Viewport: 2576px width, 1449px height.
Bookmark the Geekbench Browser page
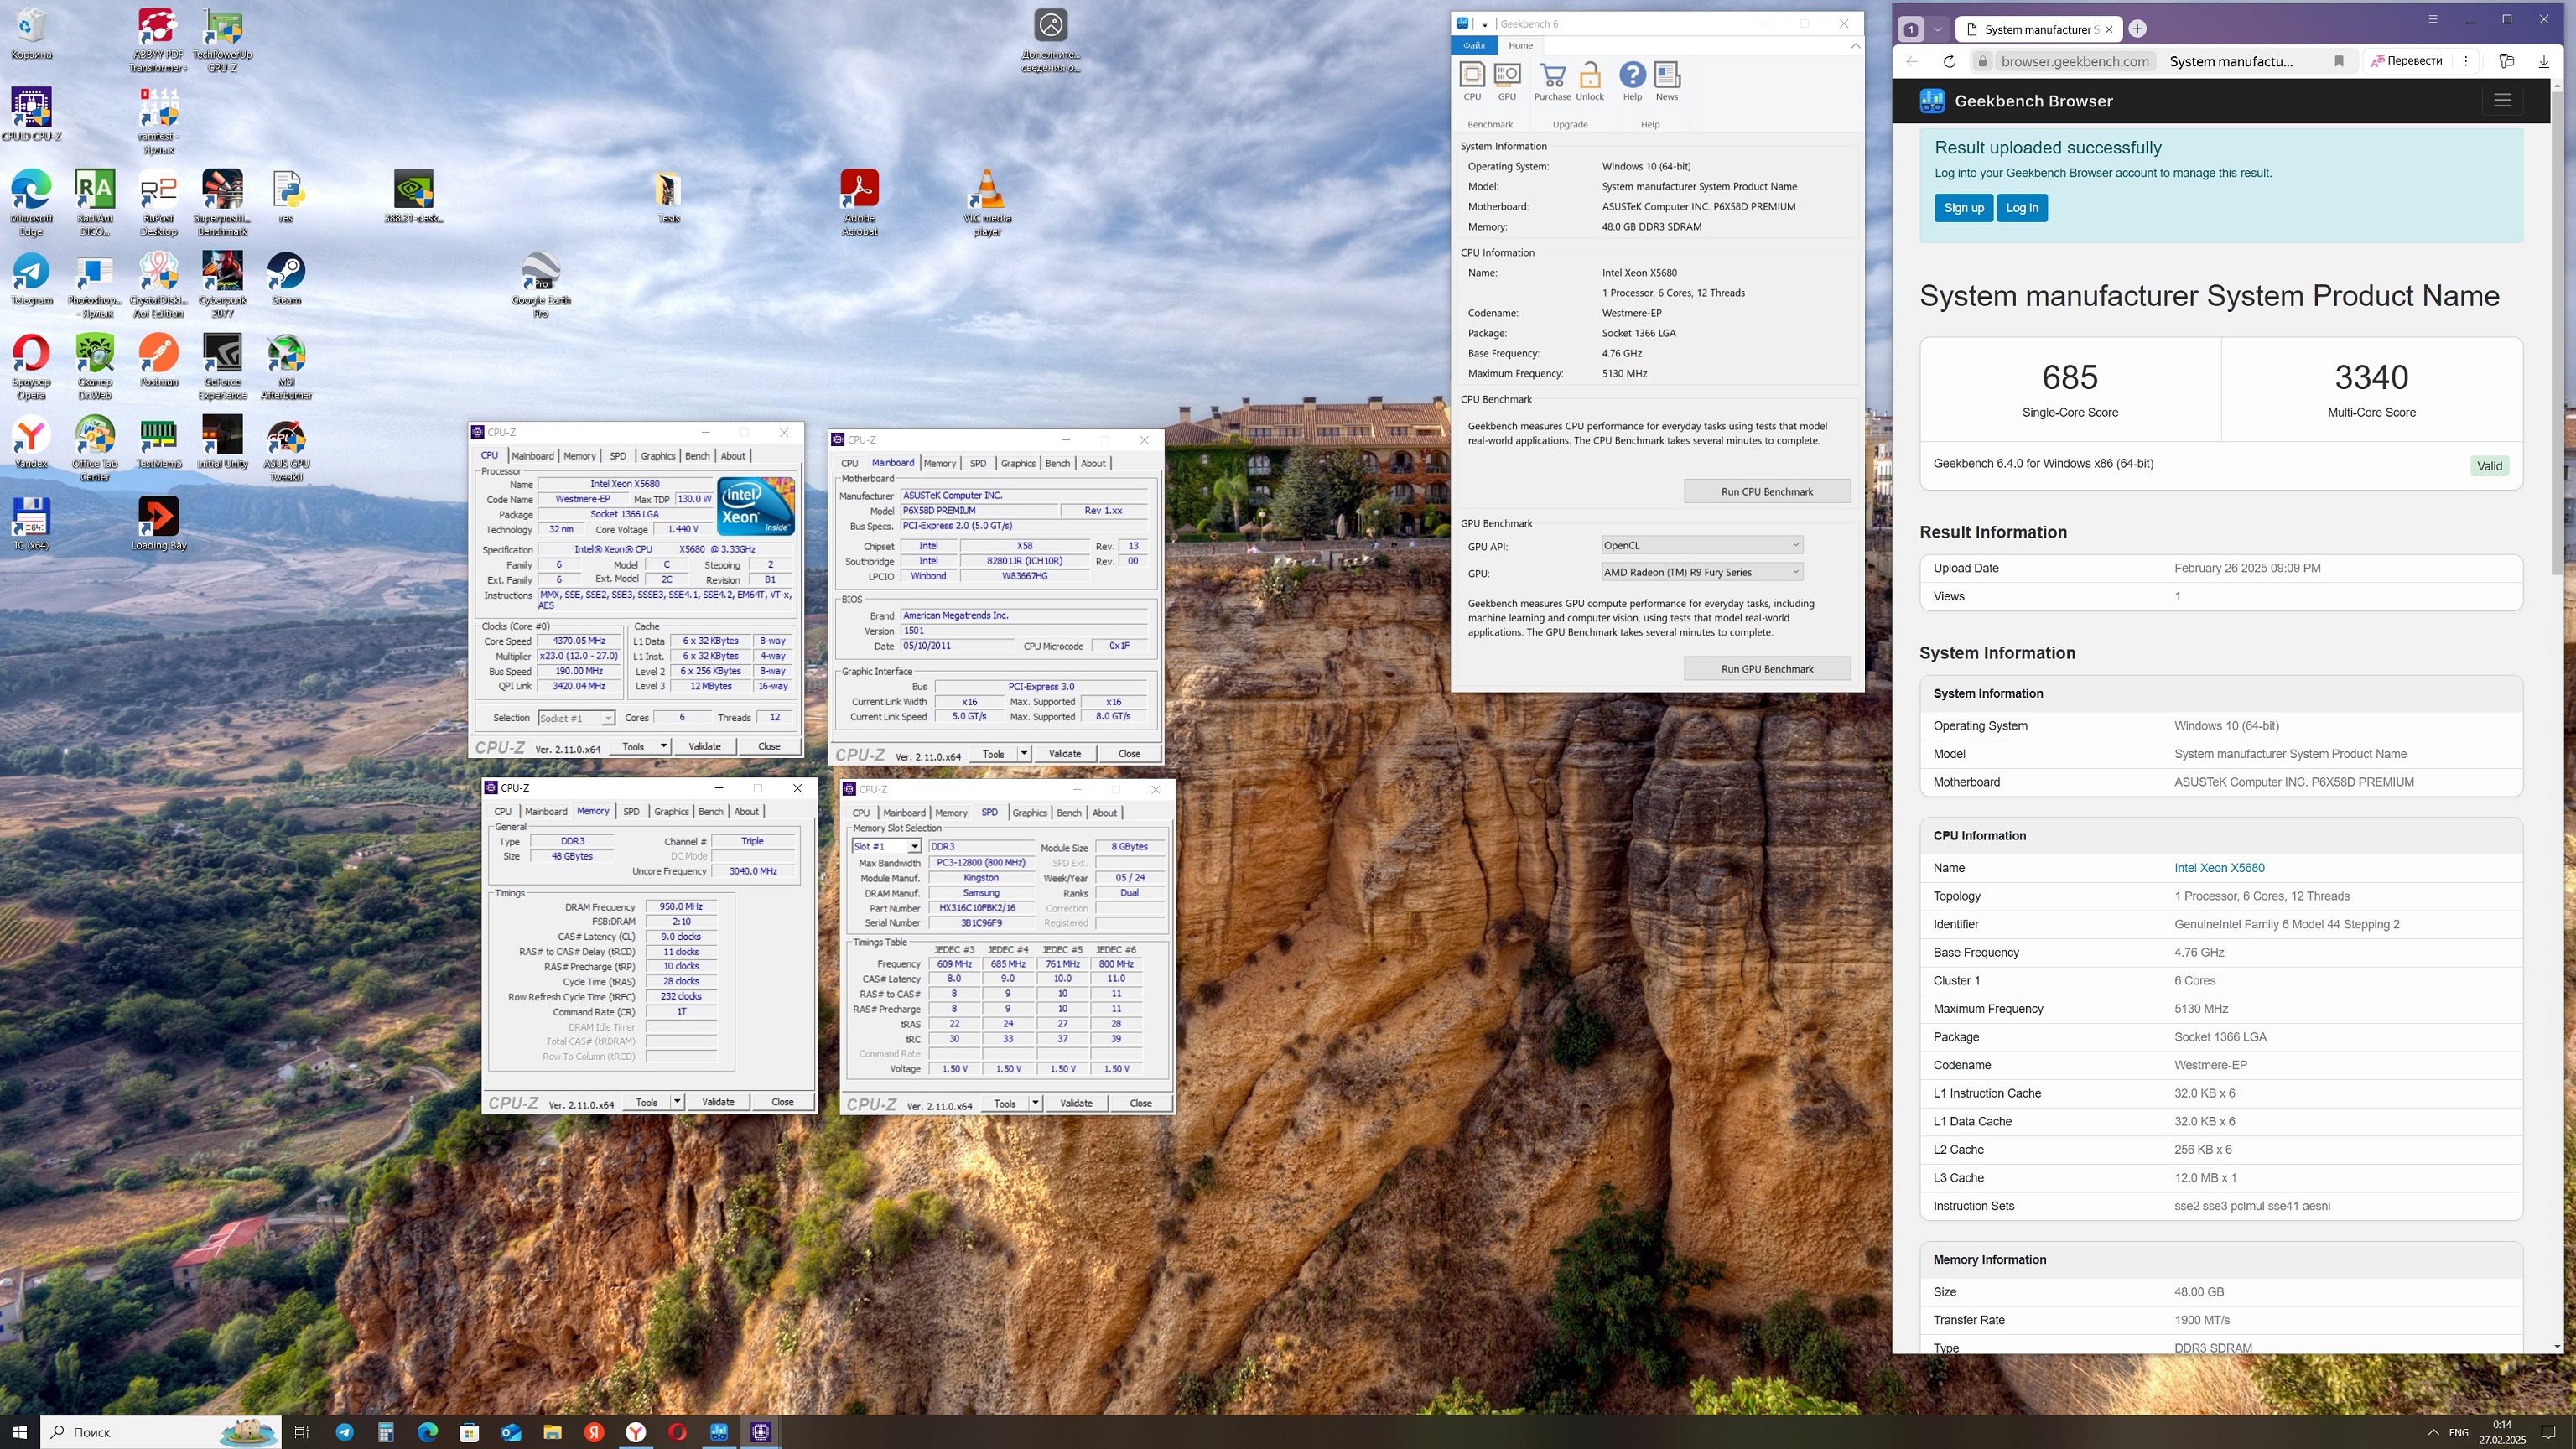(2339, 61)
